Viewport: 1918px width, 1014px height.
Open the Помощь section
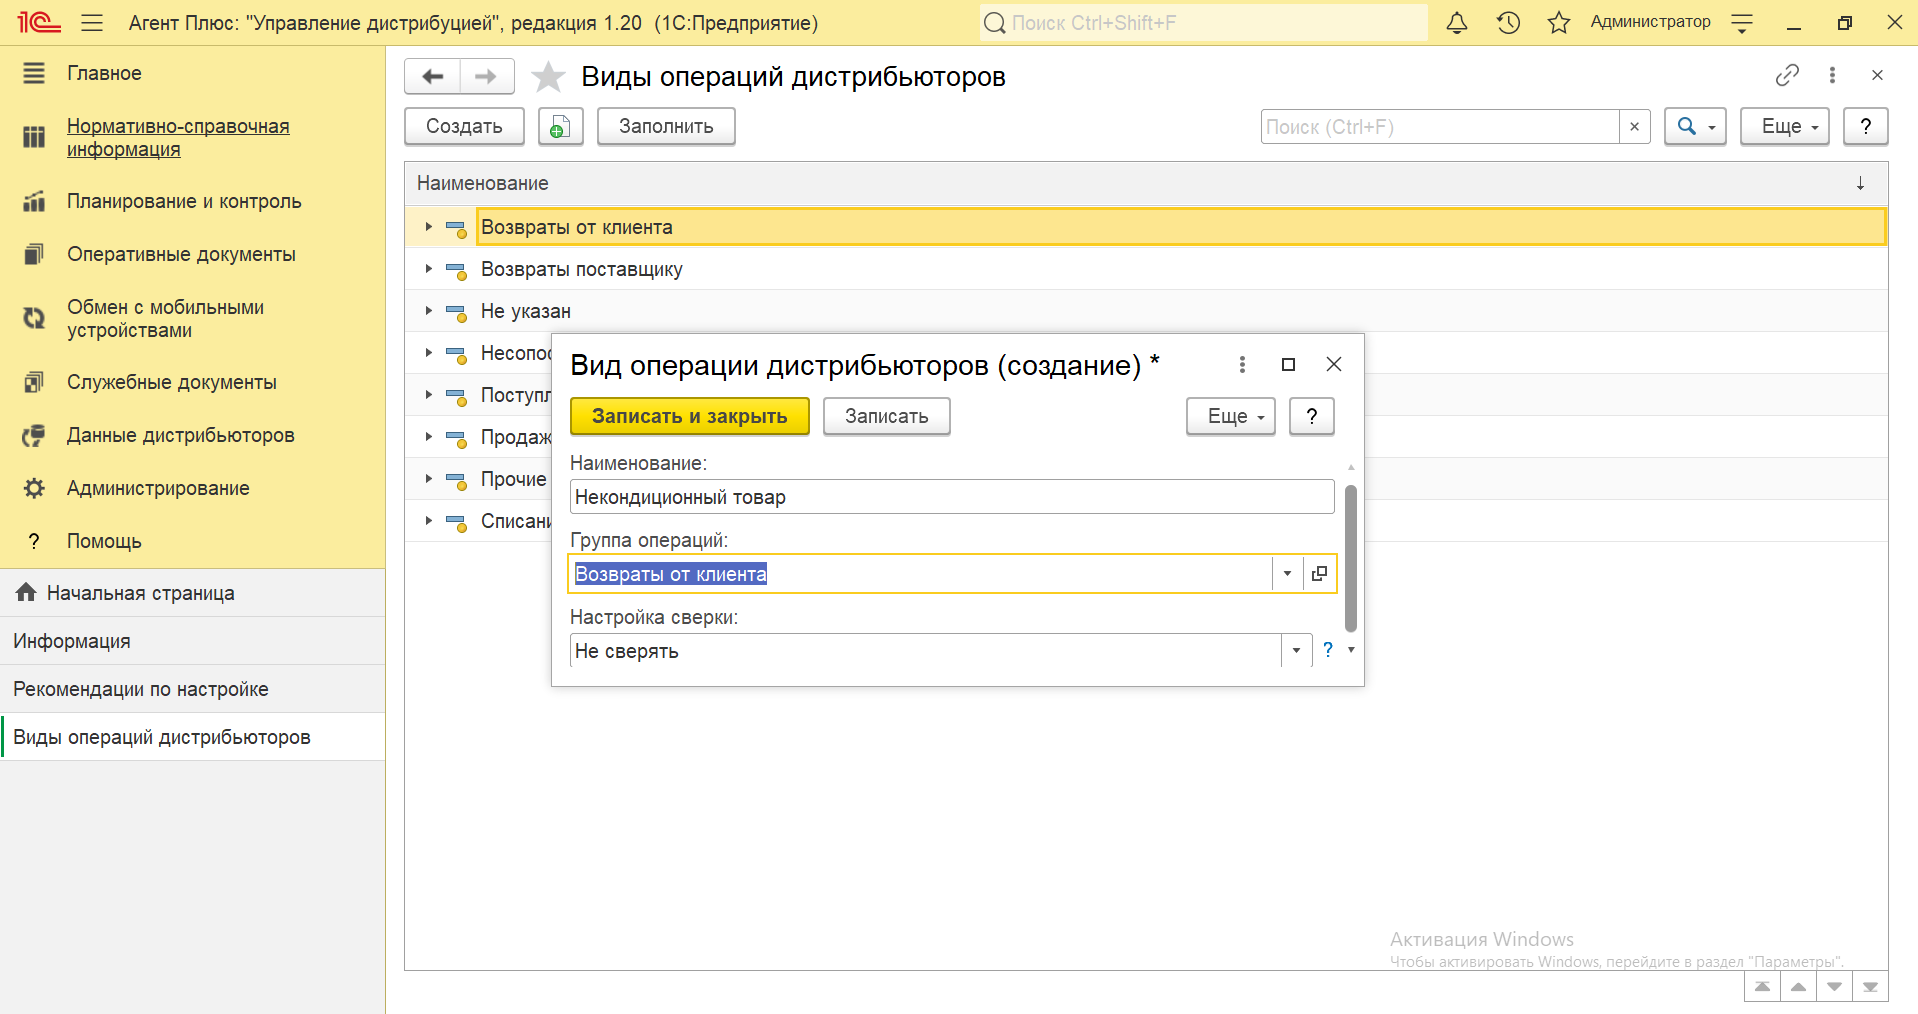pyautogui.click(x=192, y=541)
